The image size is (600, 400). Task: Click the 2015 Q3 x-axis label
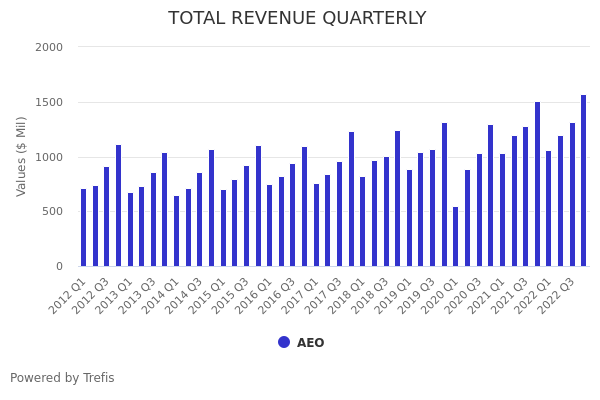coord(230,297)
